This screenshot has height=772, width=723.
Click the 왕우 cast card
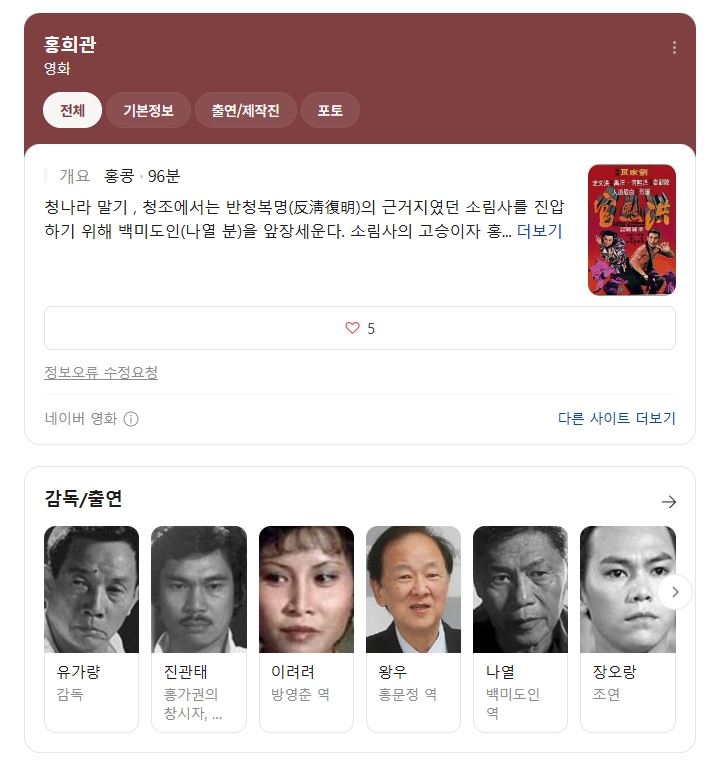click(413, 629)
